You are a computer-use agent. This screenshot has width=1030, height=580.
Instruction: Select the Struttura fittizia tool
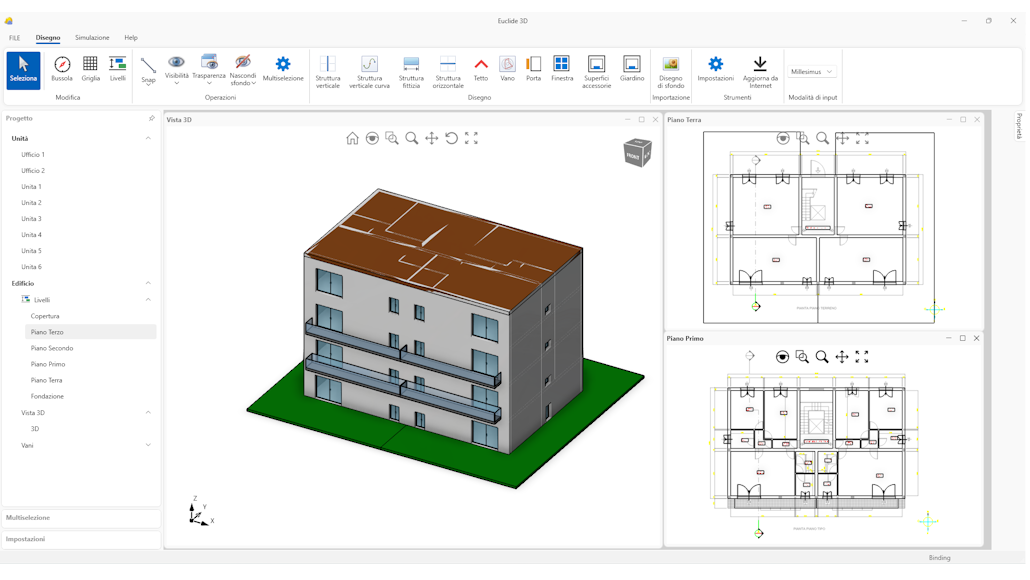point(411,72)
